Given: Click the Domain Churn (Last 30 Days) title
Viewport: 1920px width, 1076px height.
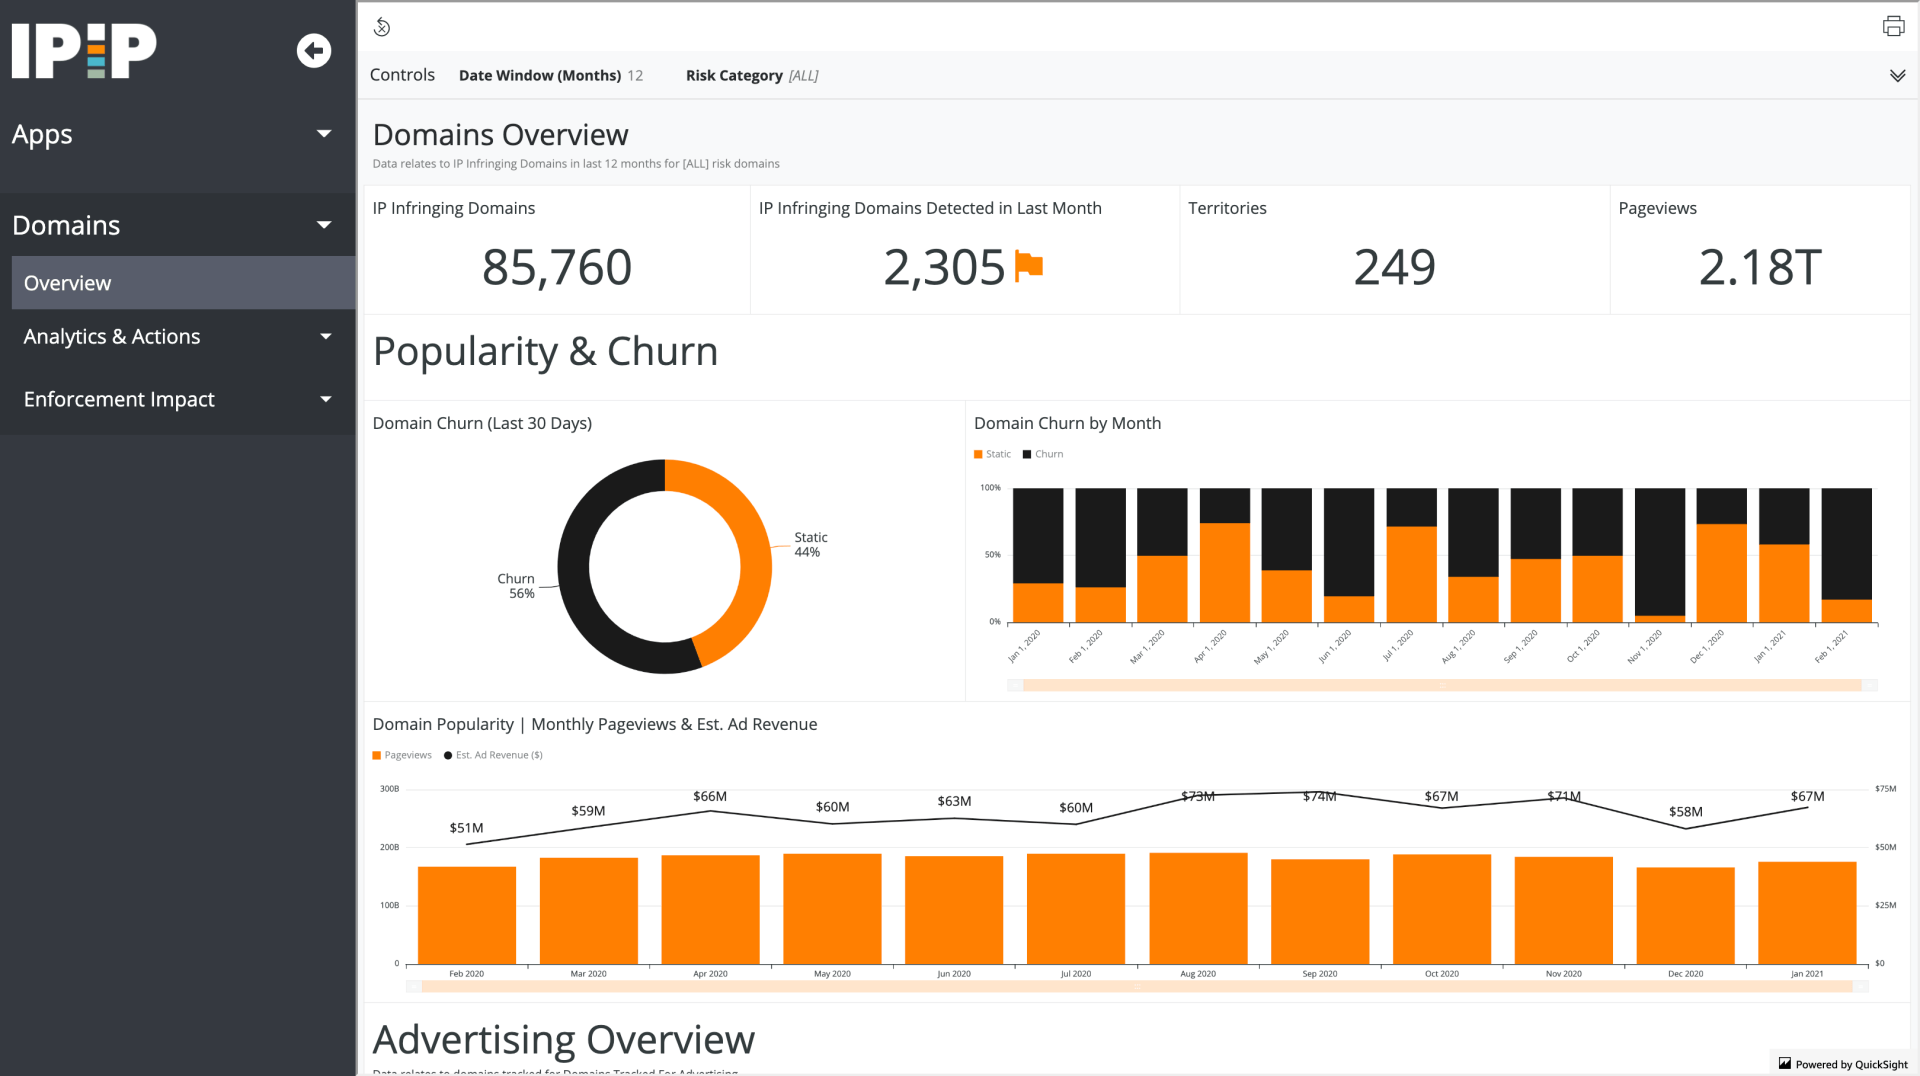Looking at the screenshot, I should click(482, 424).
